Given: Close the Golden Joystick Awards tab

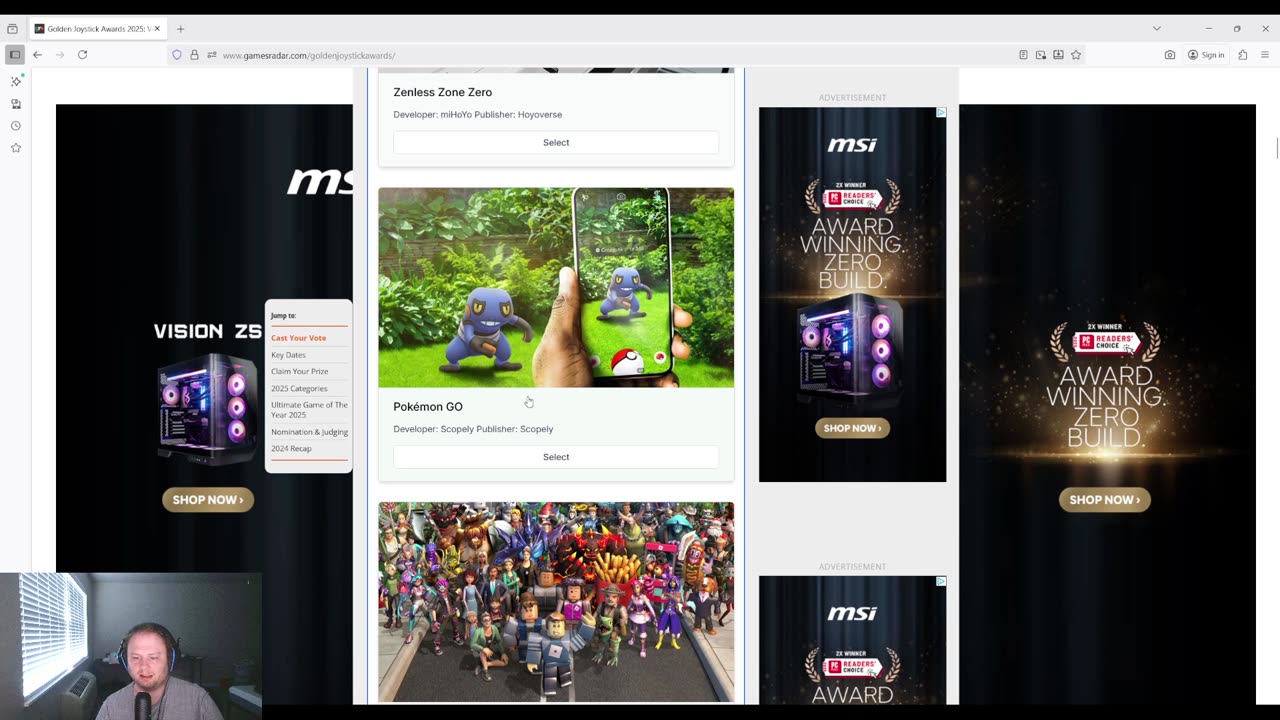Looking at the screenshot, I should pos(157,29).
